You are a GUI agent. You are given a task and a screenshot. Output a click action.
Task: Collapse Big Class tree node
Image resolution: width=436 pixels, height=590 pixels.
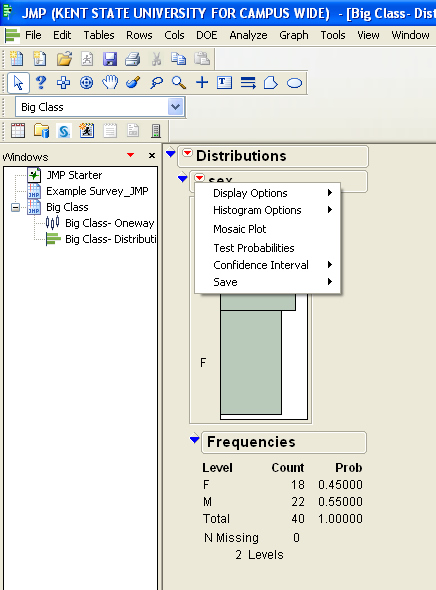pos(15,207)
